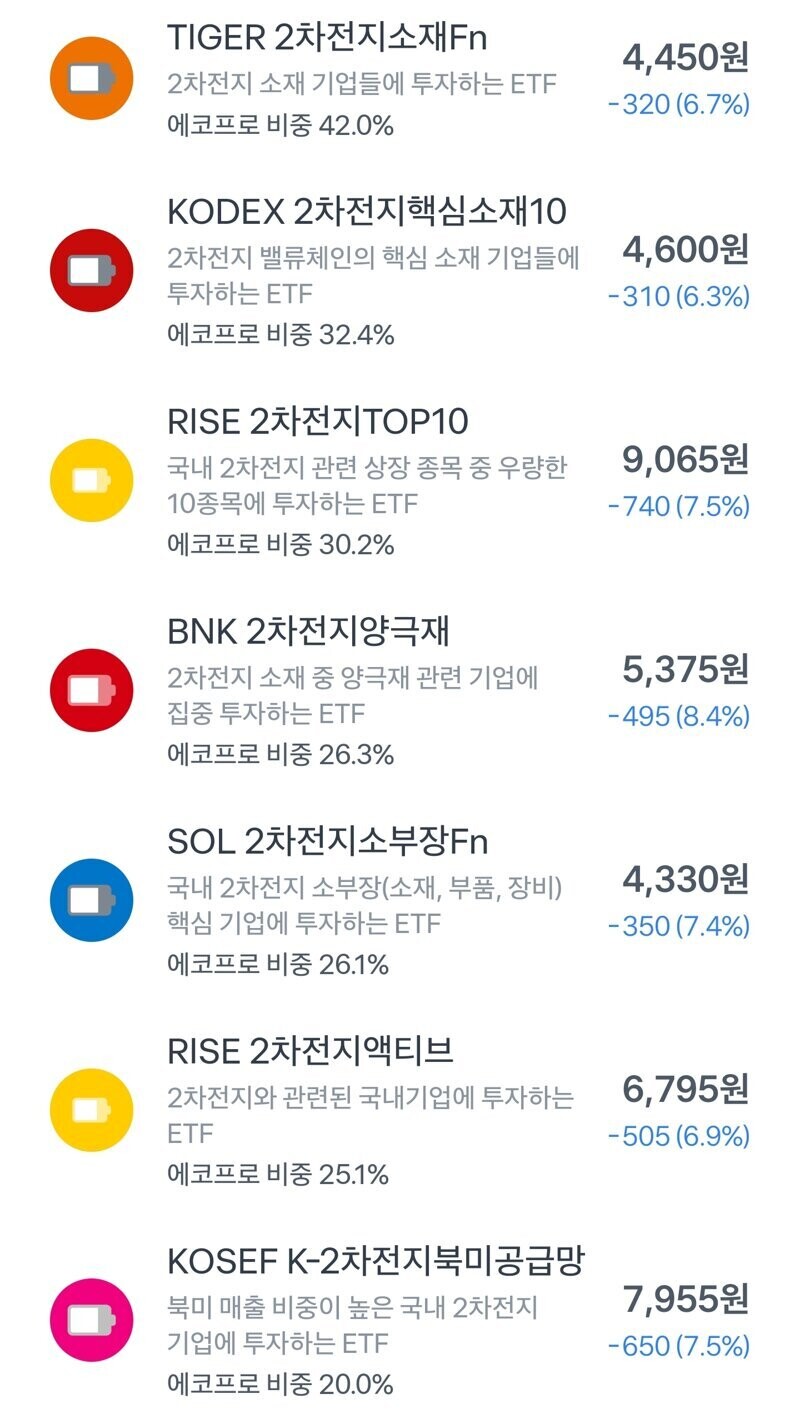The image size is (800, 1424).
Task: Open the KODEX 2차전지핵심소재10 ETF title
Action: point(366,211)
